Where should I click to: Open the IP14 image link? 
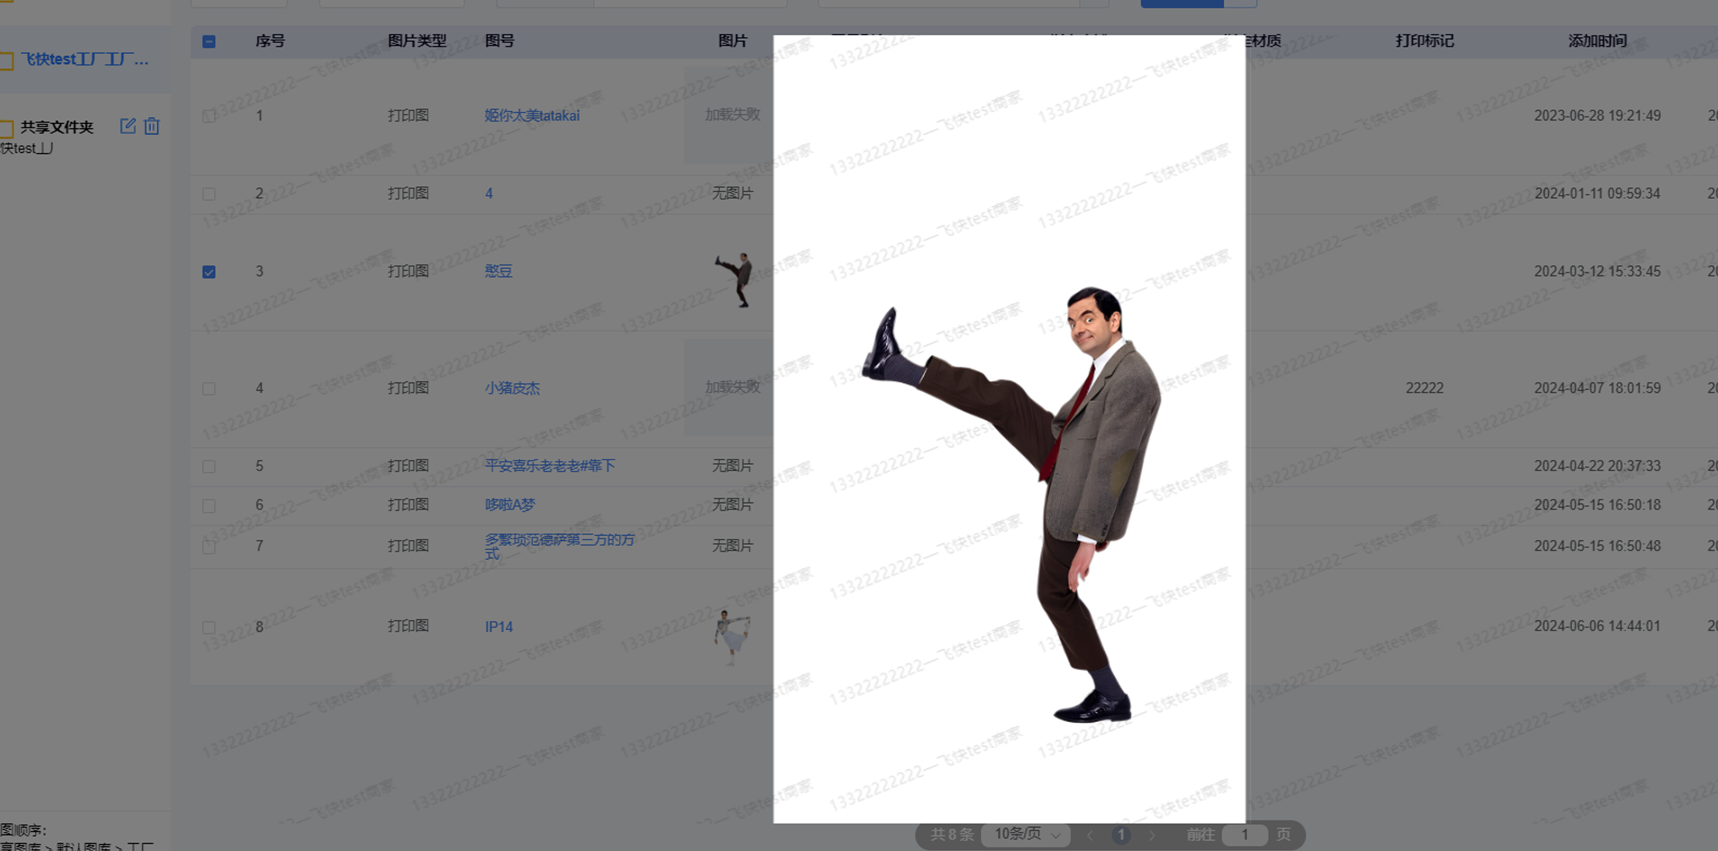click(499, 626)
